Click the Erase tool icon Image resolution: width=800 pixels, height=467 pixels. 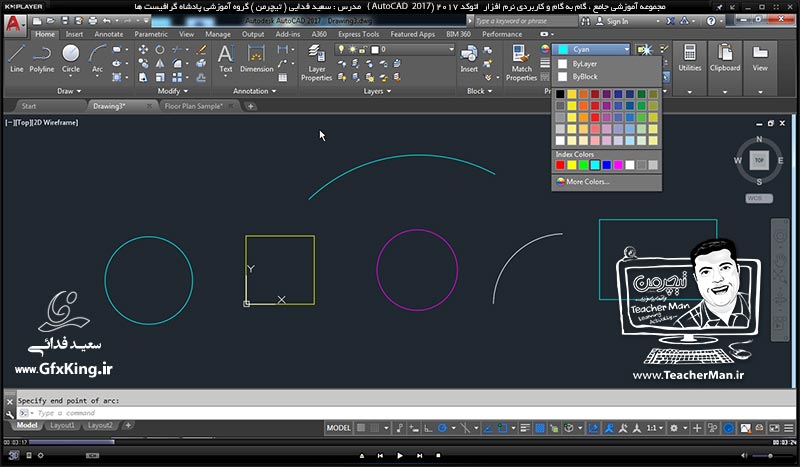click(x=201, y=50)
